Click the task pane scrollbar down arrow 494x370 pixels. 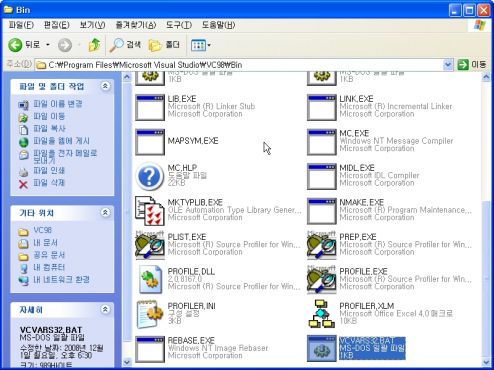127,362
